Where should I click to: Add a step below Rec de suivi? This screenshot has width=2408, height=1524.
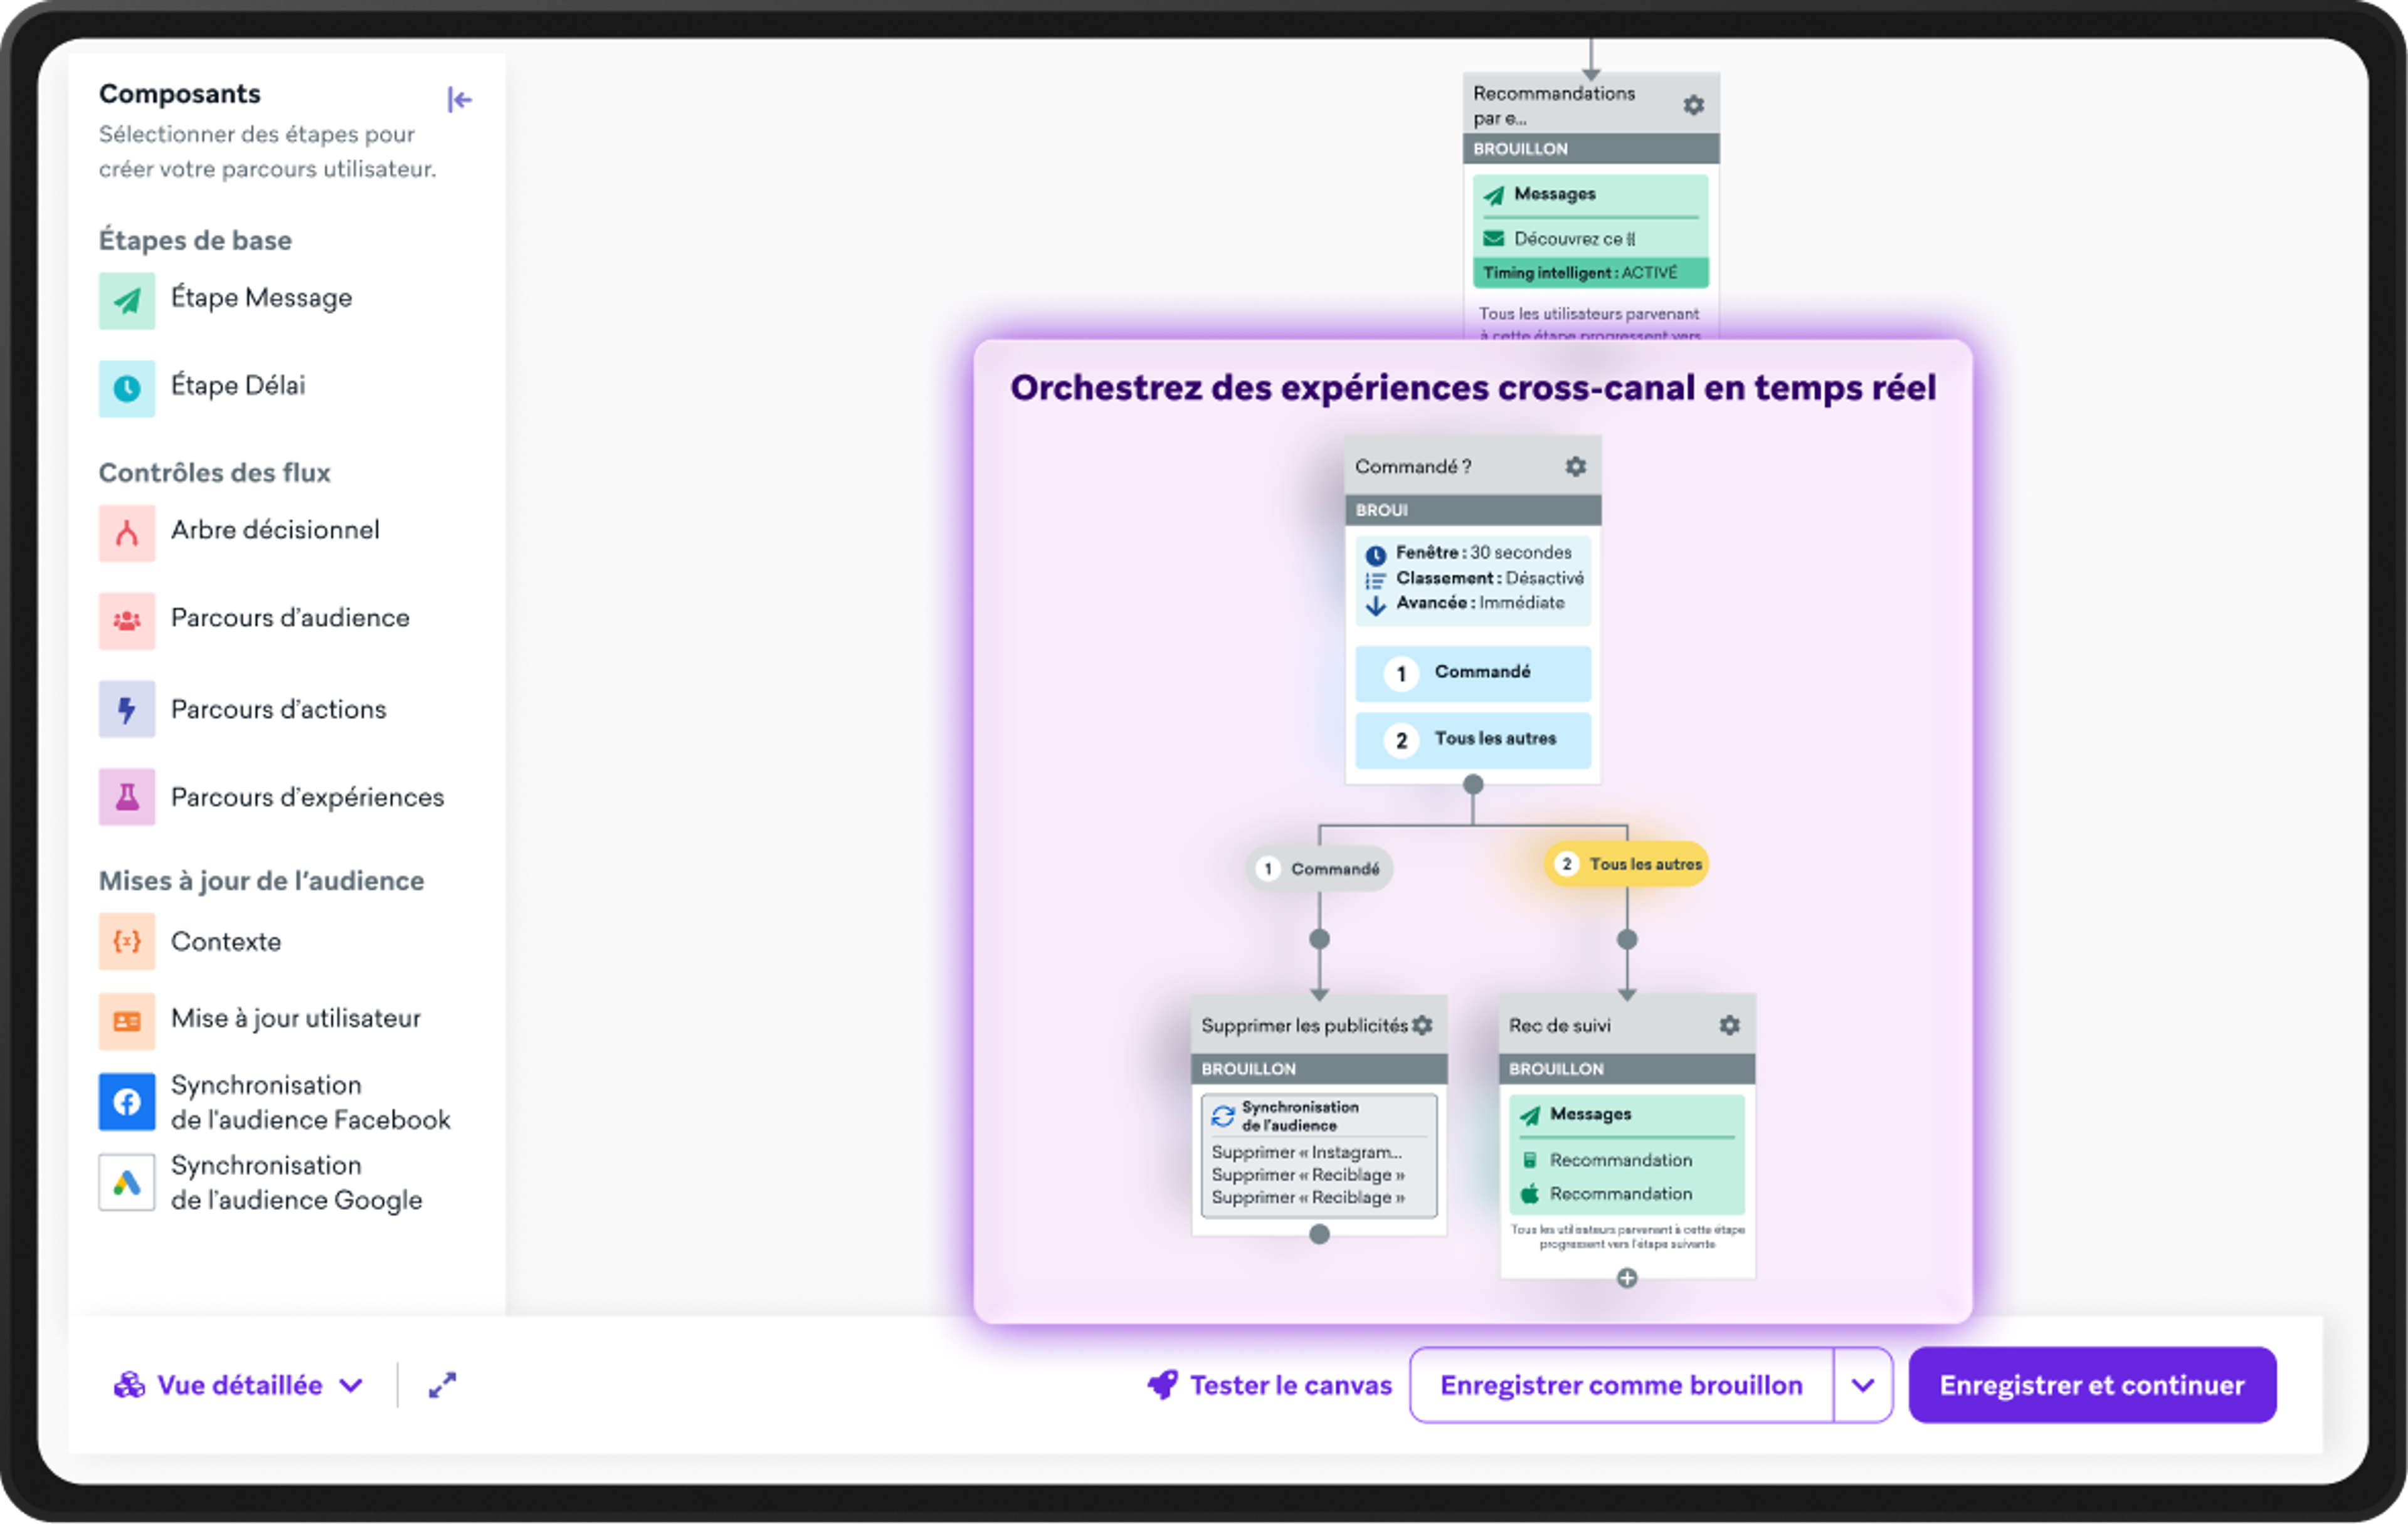point(1628,1278)
